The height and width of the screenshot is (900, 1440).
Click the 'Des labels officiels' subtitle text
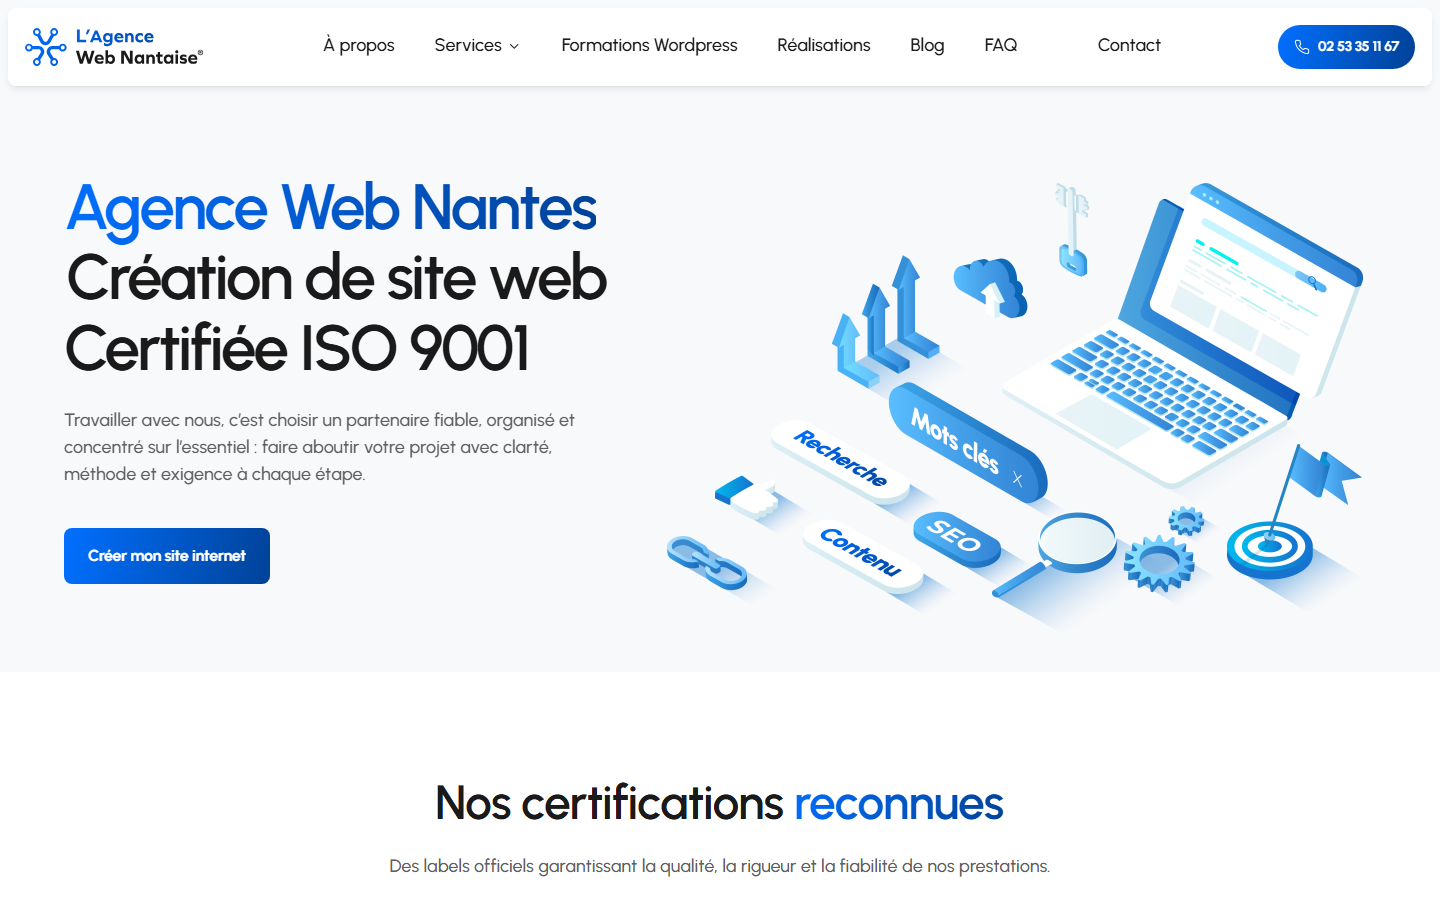click(x=720, y=866)
